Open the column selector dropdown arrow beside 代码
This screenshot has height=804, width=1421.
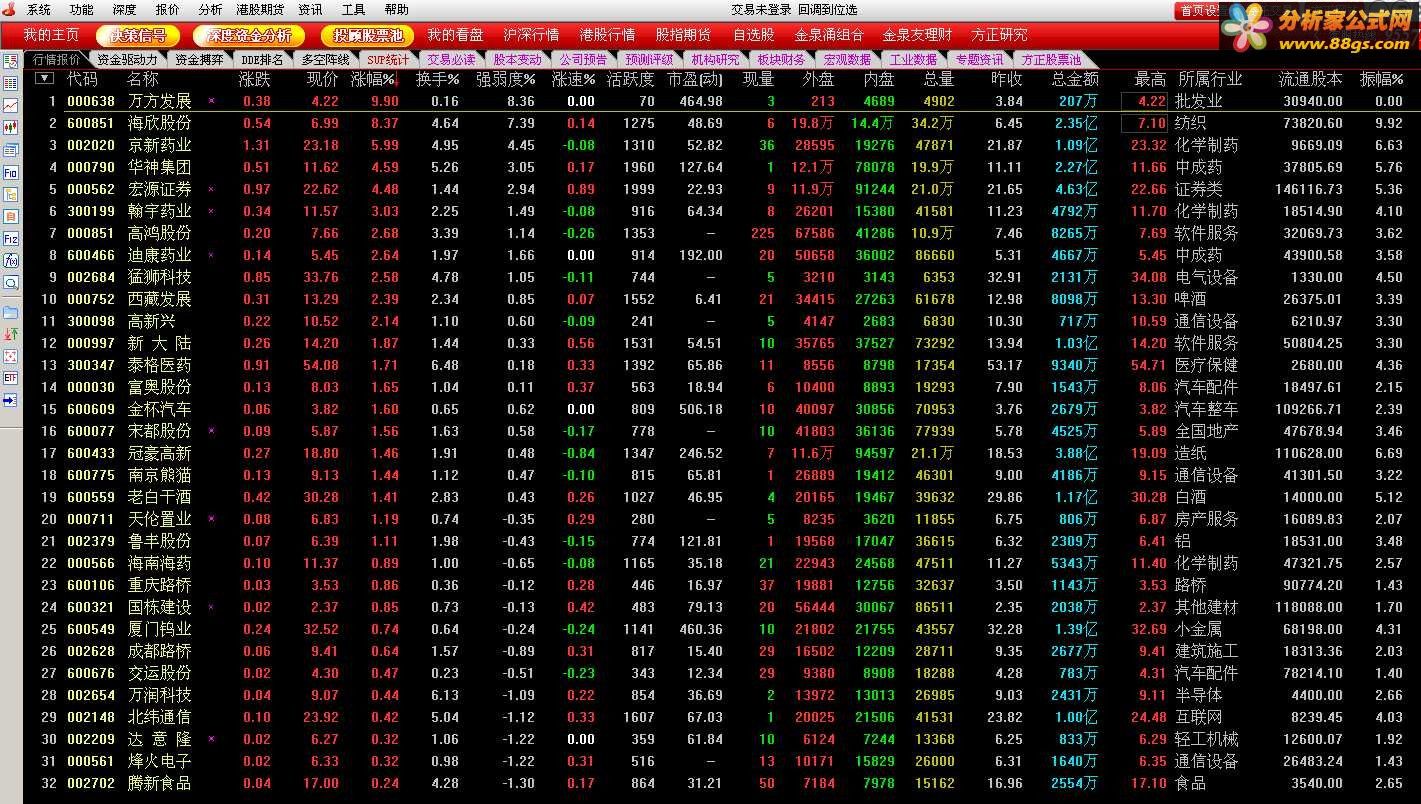[44, 78]
